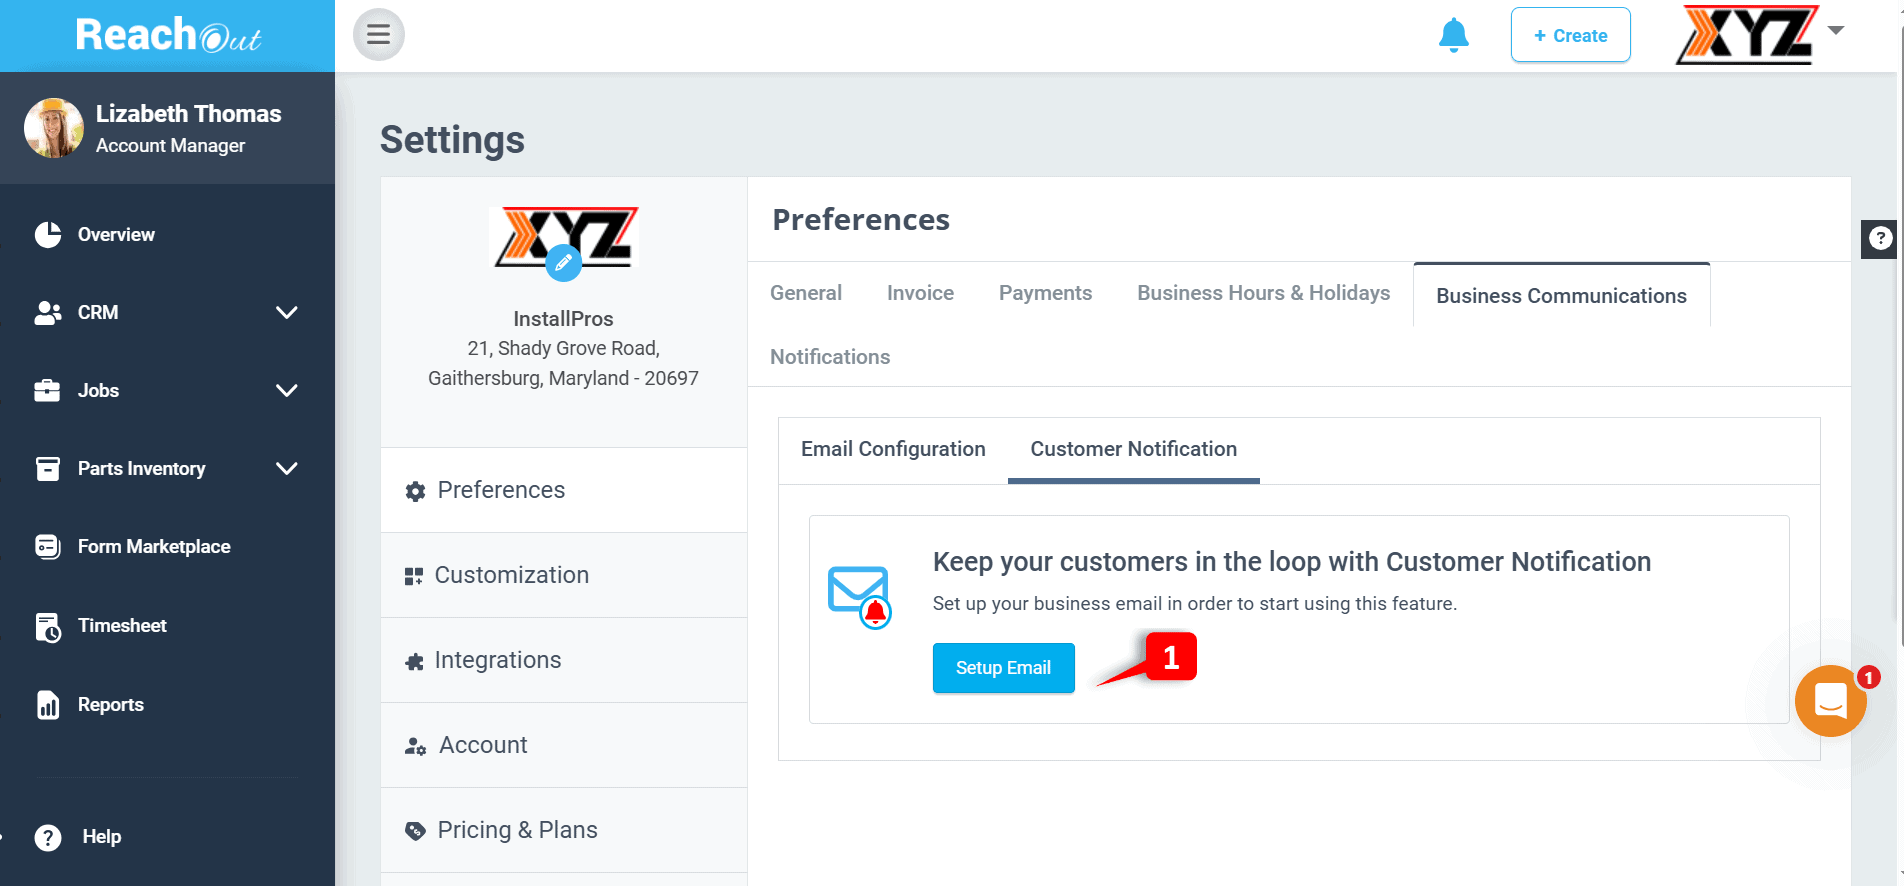The width and height of the screenshot is (1904, 886).
Task: Open Reports via the bar chart icon
Action: click(47, 704)
